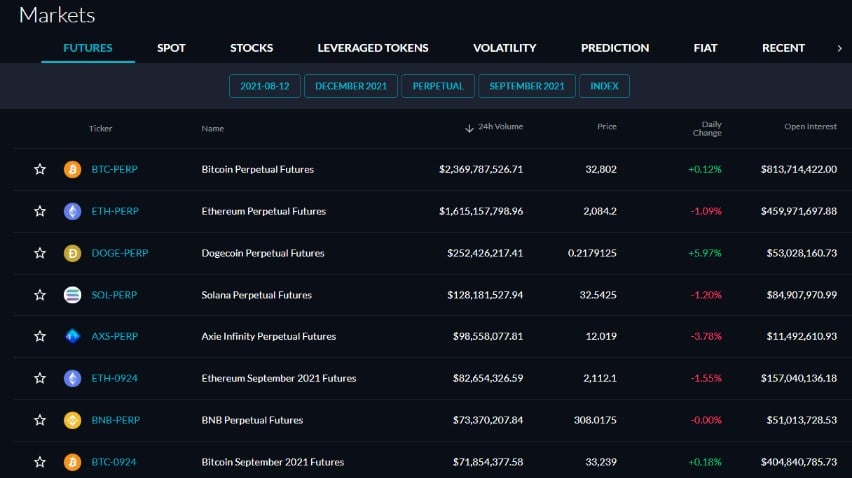Sort by the Ticker column header
The image size is (852, 478).
[101, 129]
